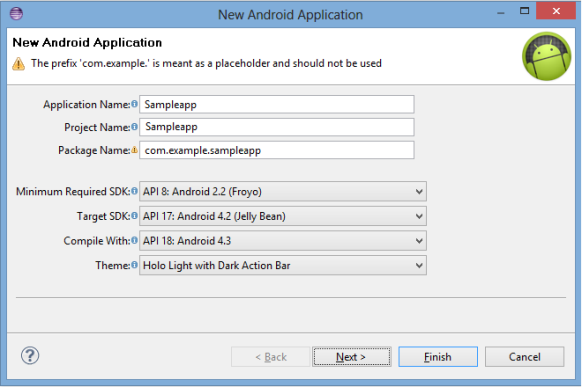Click the 'Compile With:' label

tap(97, 241)
